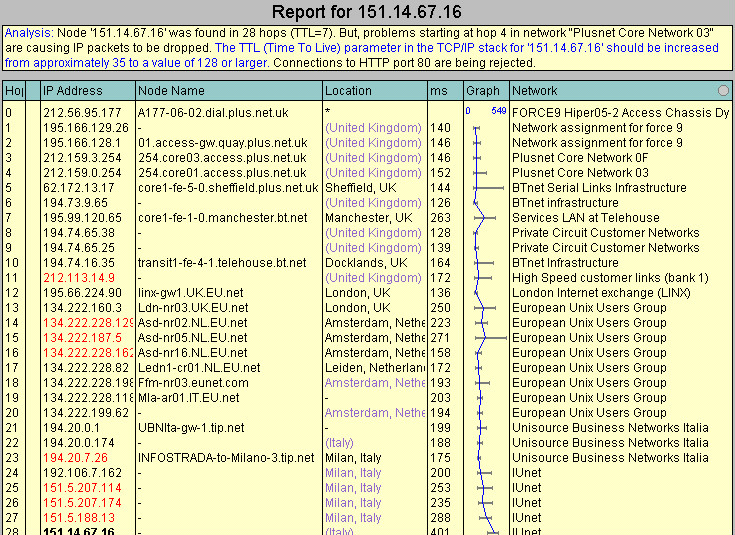Select node Ffm-nr03.eunet.com

click(193, 383)
